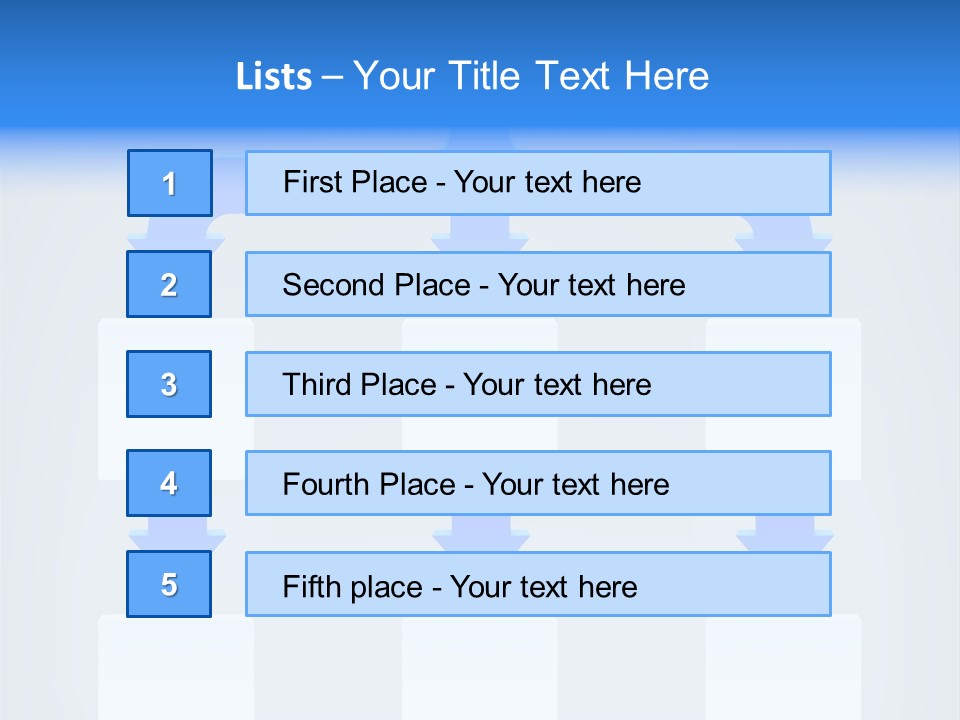Image resolution: width=960 pixels, height=720 pixels.
Task: Click the numbered box labeled 5
Action: (169, 584)
